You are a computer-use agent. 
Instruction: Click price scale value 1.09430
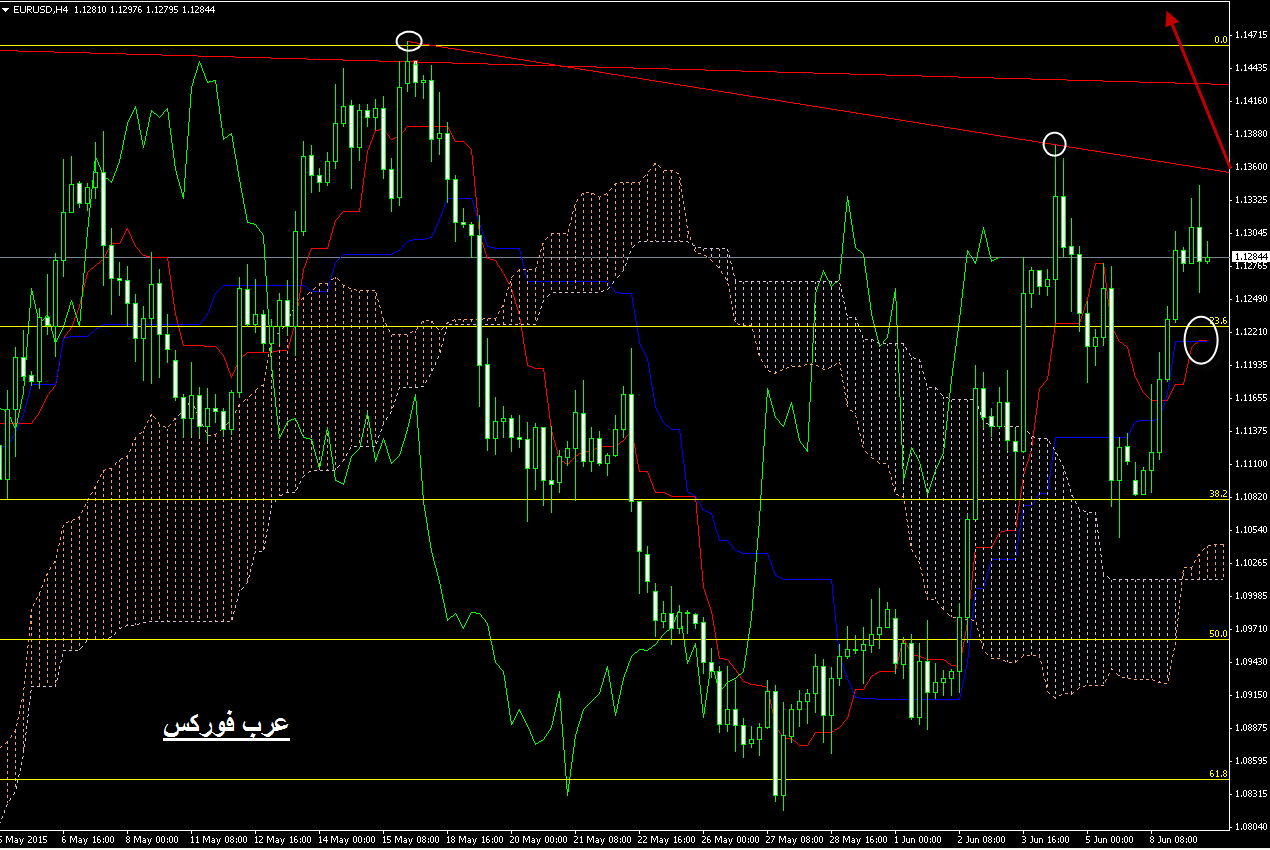(x=1250, y=662)
